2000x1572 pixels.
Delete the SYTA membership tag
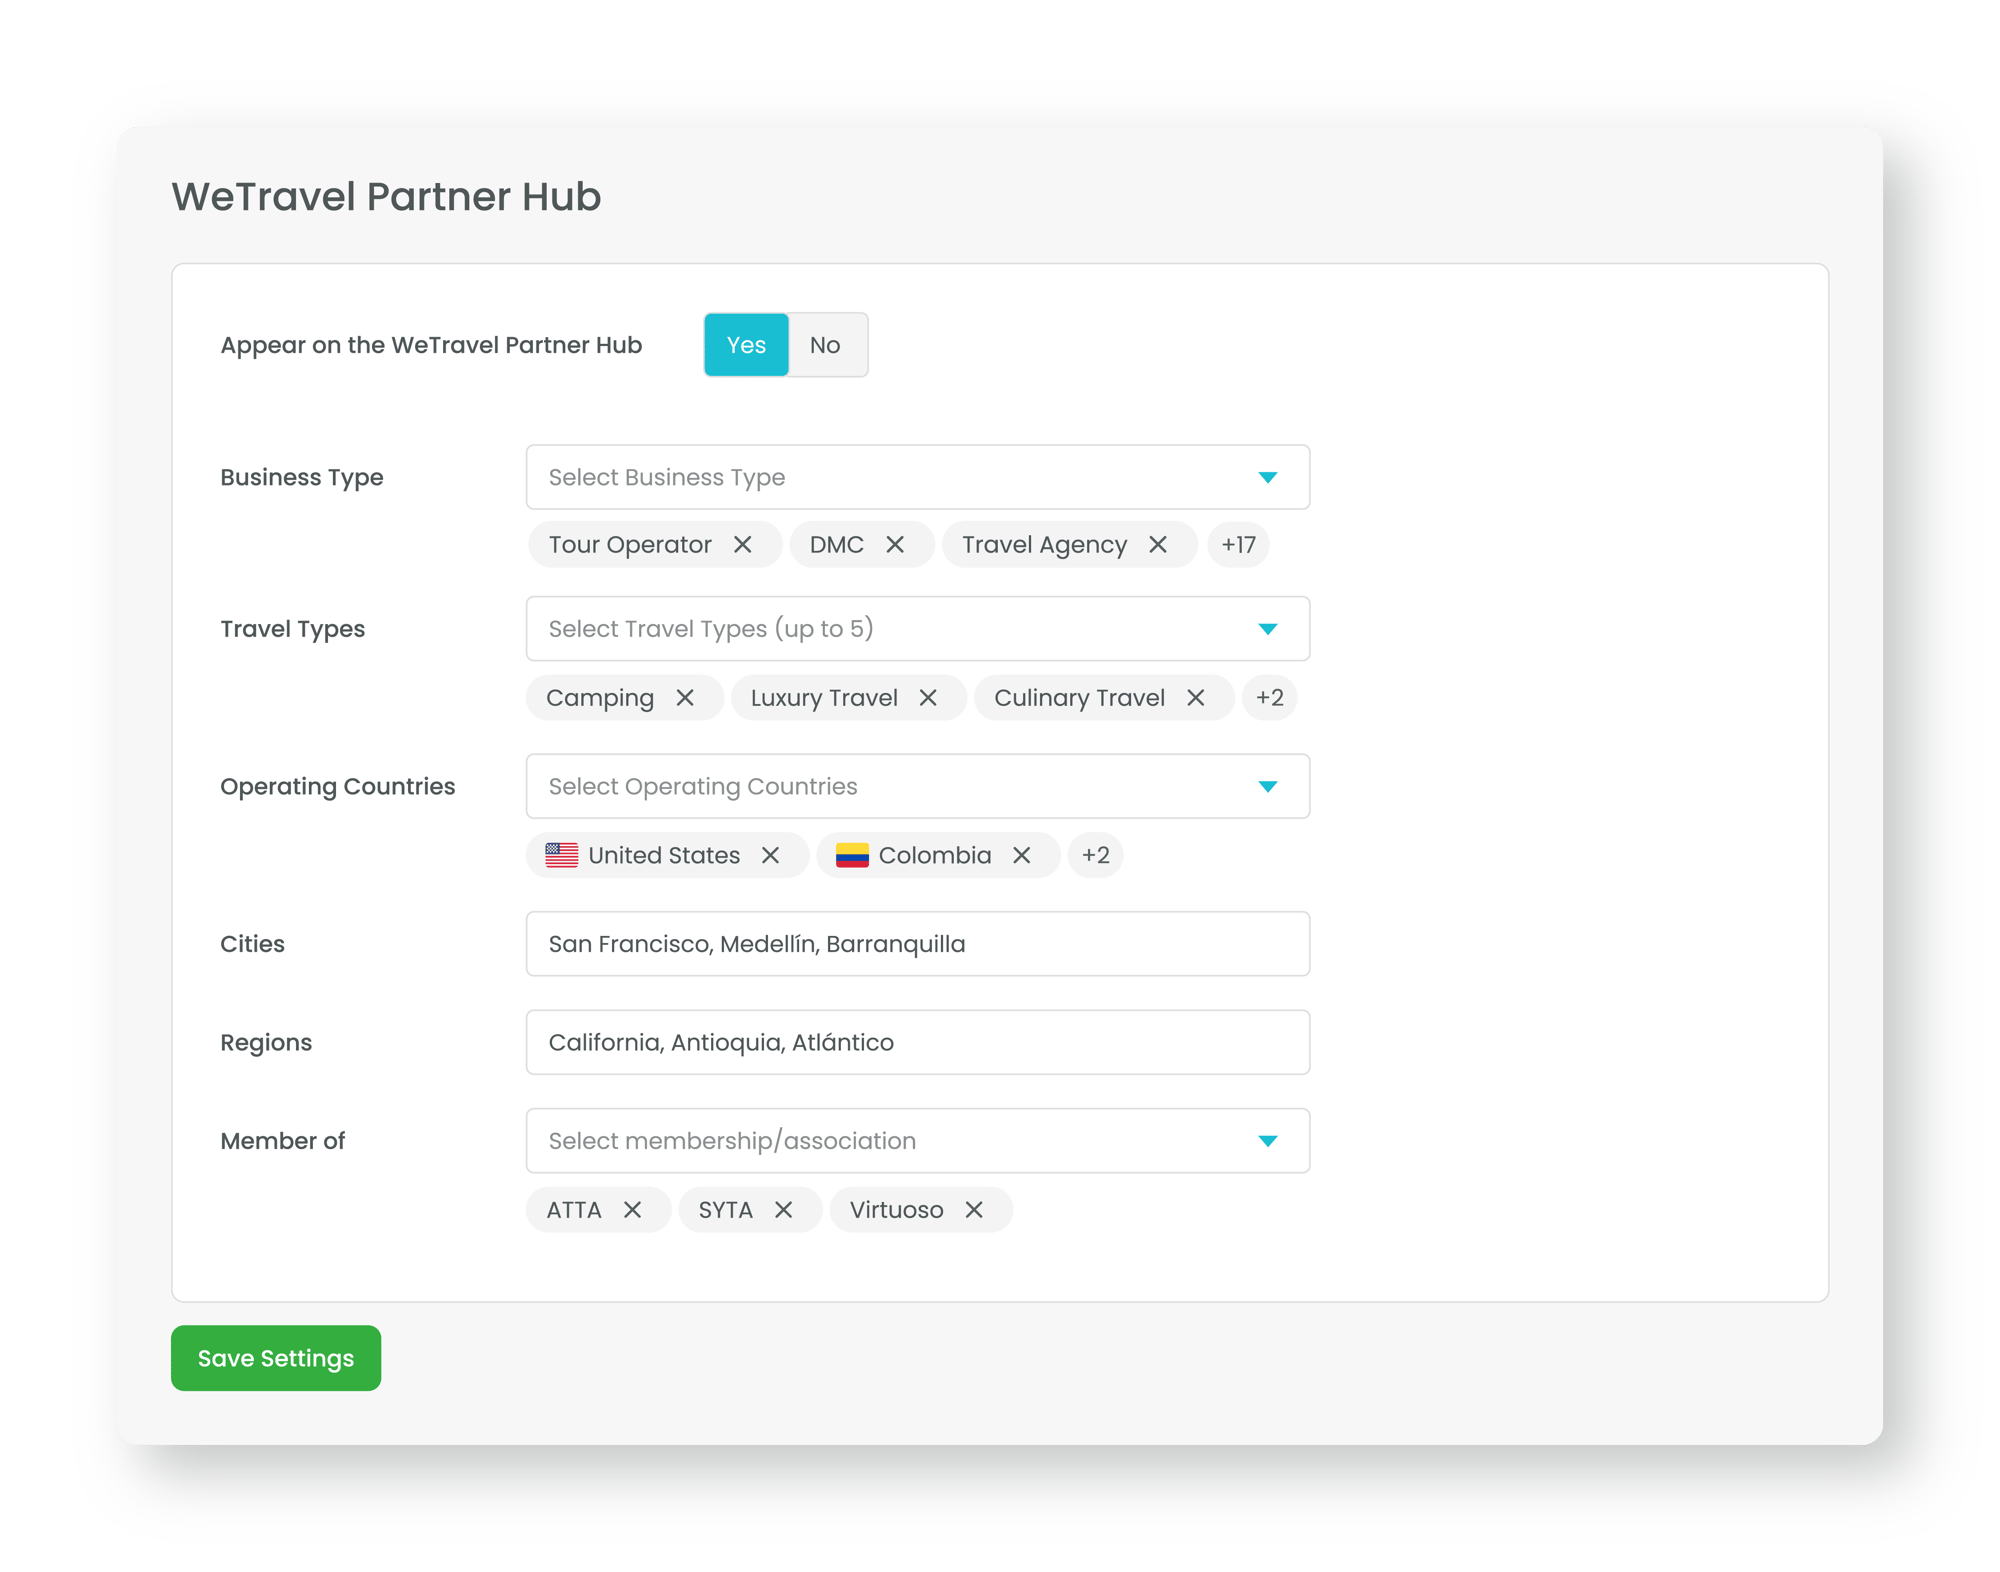tap(784, 1210)
